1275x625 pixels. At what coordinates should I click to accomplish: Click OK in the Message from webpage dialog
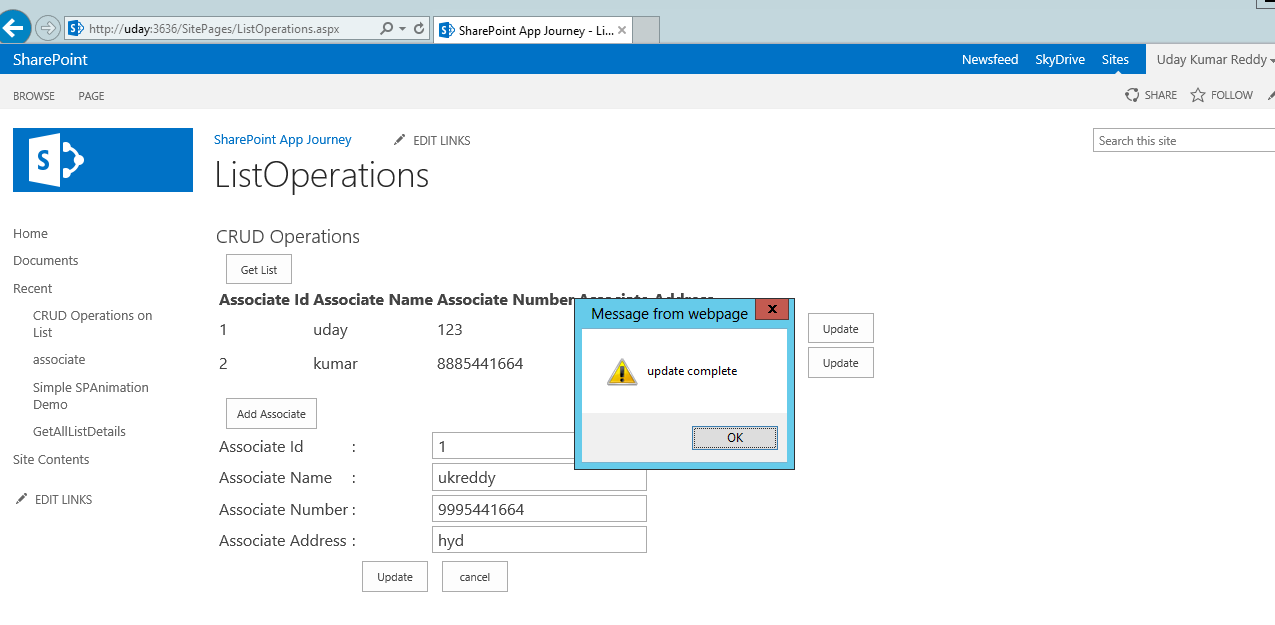point(735,438)
